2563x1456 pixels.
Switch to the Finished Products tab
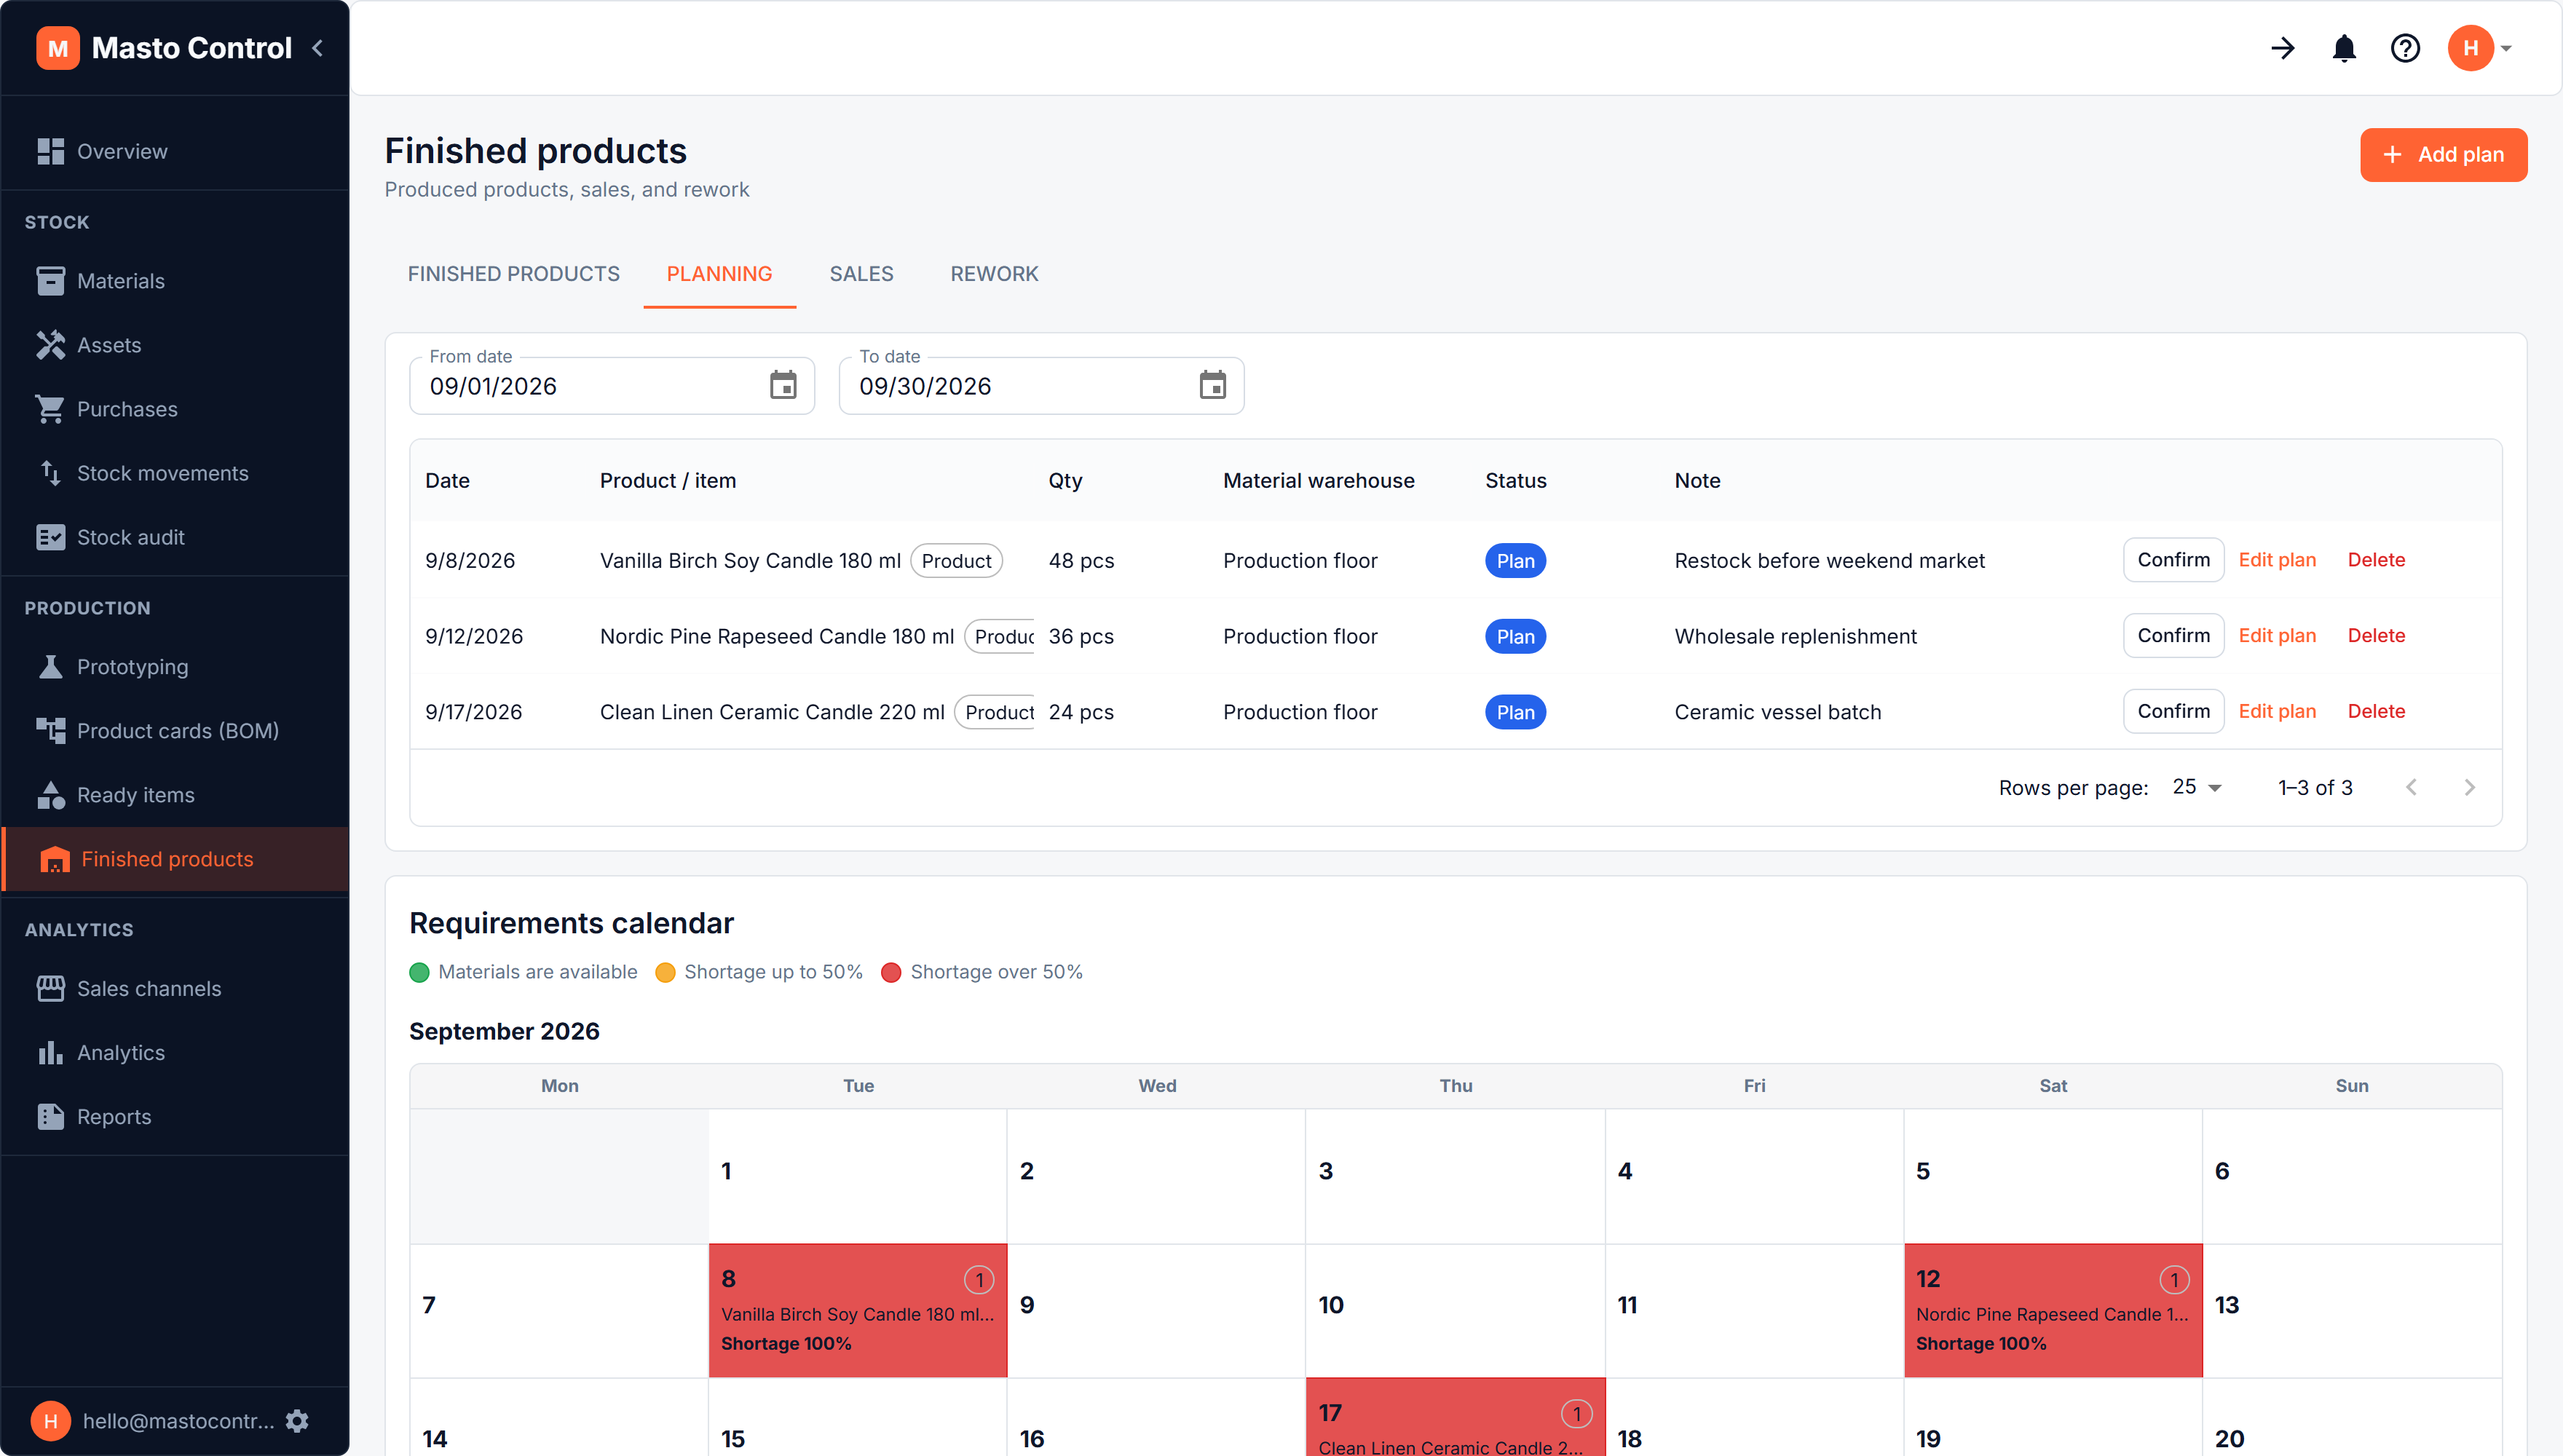tap(513, 274)
